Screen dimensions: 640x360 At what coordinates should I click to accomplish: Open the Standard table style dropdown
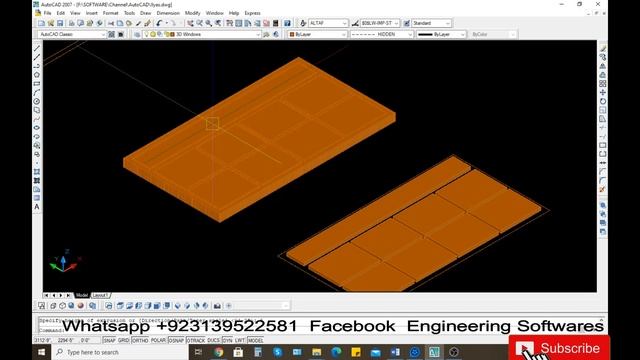[x=431, y=23]
